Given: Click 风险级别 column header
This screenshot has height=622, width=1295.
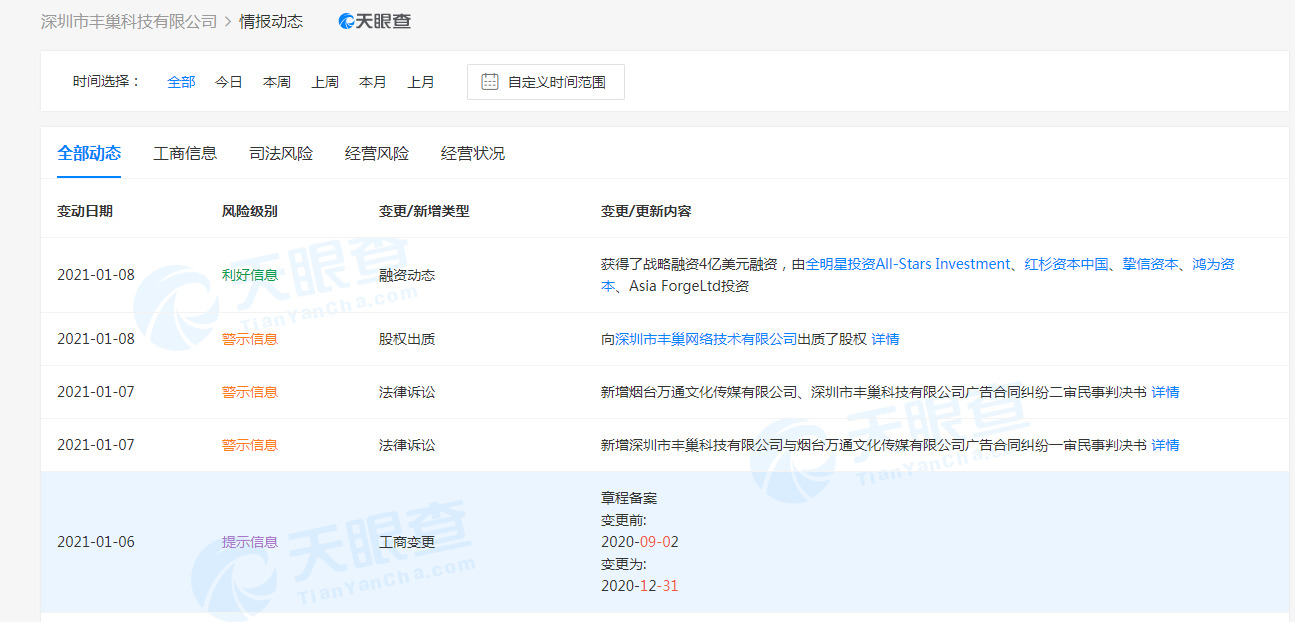Looking at the screenshot, I should [x=250, y=211].
